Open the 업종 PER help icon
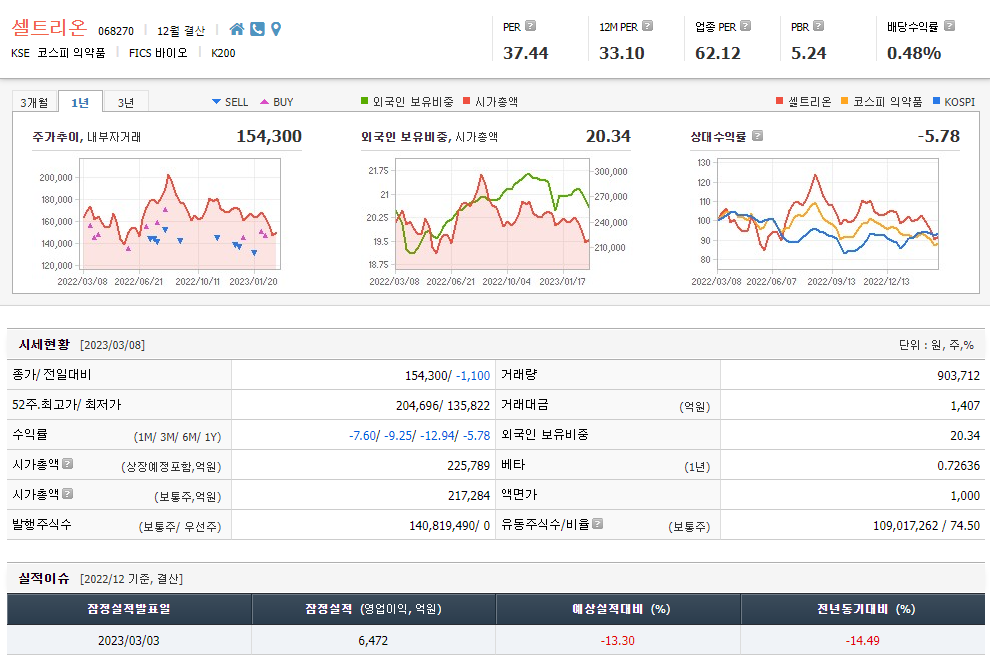 pos(745,26)
